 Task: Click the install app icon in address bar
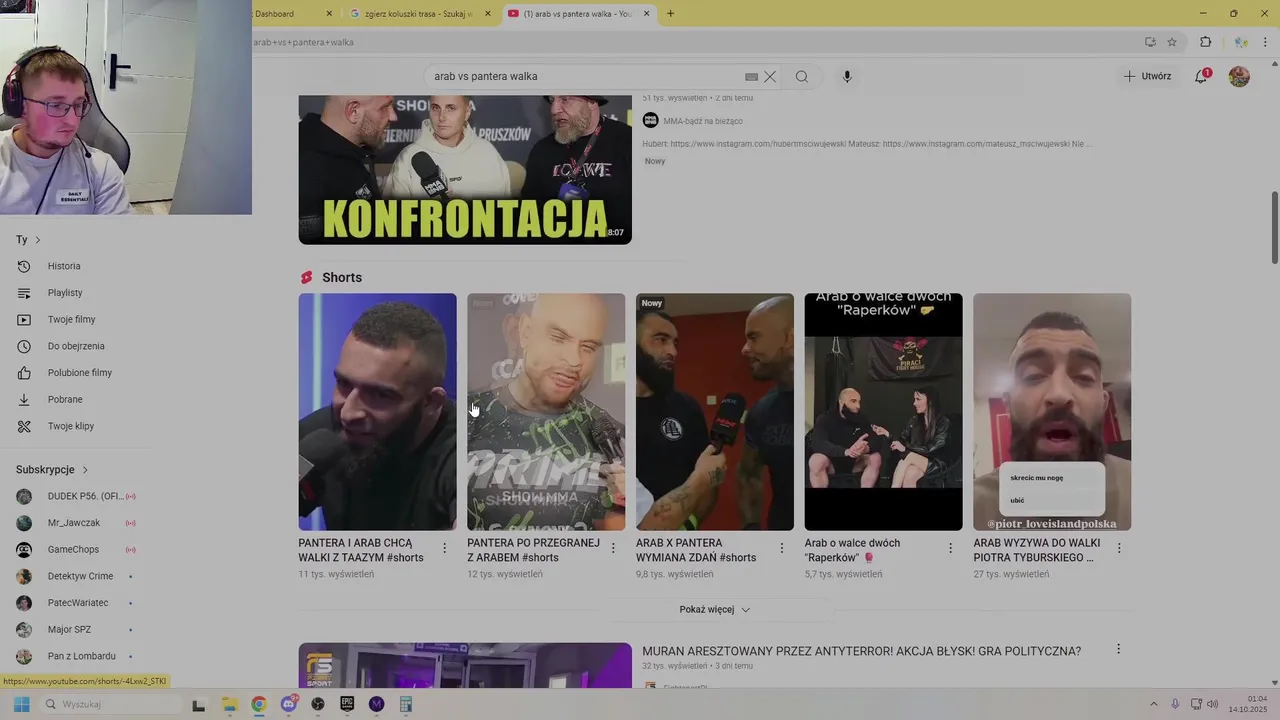[x=1150, y=42]
